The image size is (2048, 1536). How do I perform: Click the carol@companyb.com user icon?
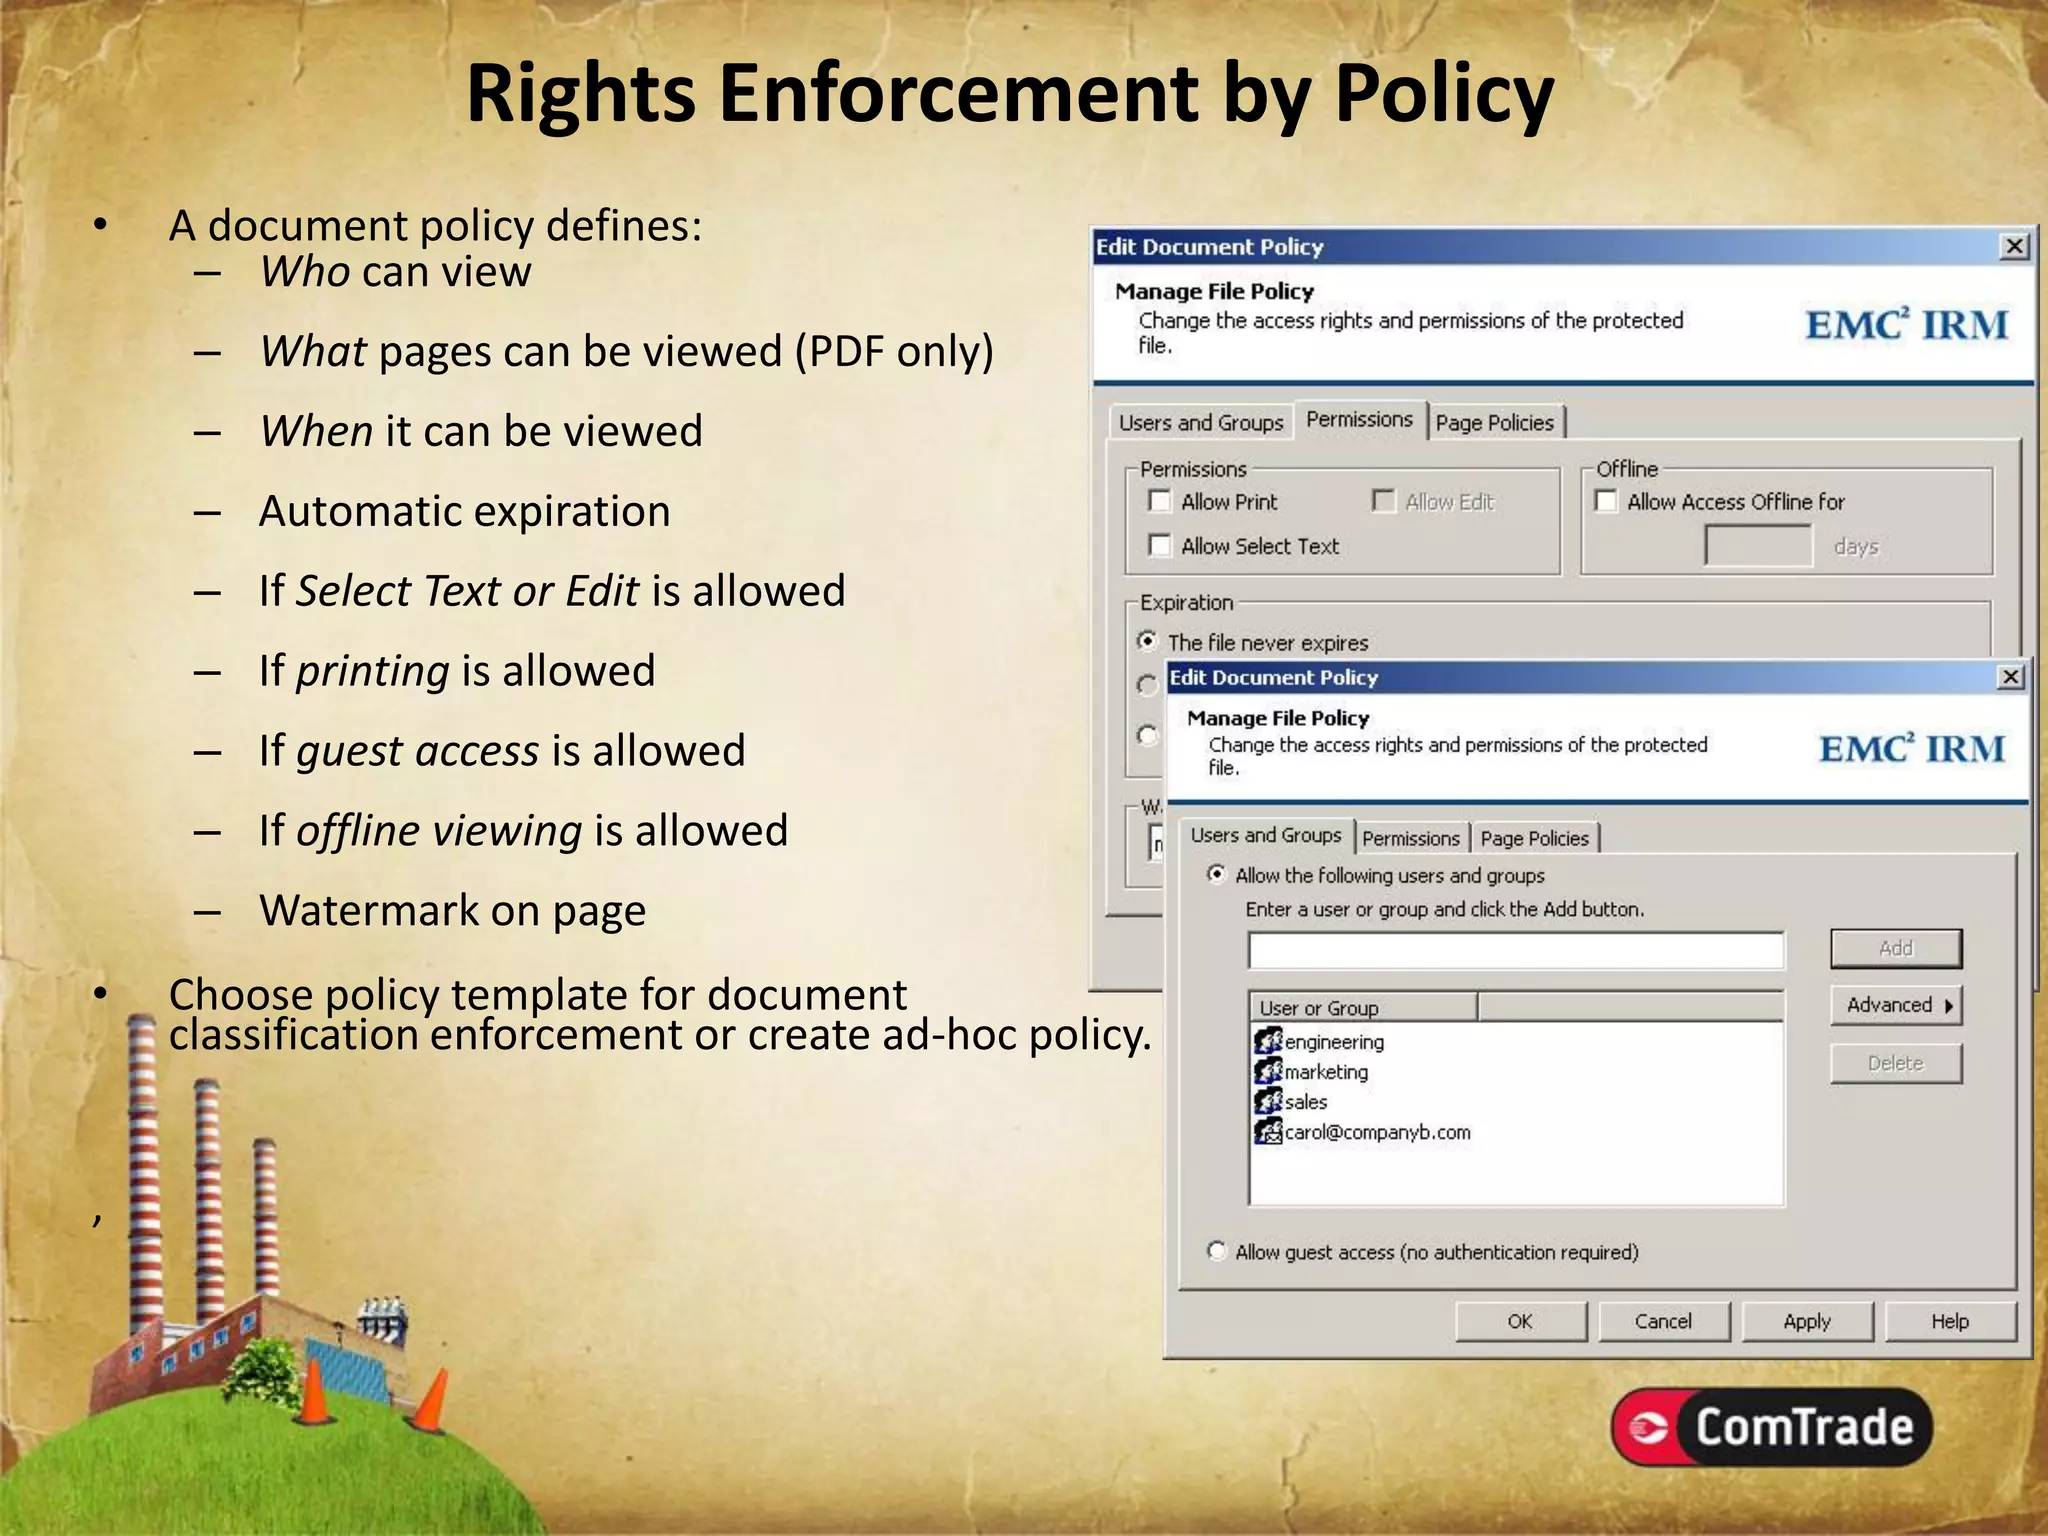1268,1132
